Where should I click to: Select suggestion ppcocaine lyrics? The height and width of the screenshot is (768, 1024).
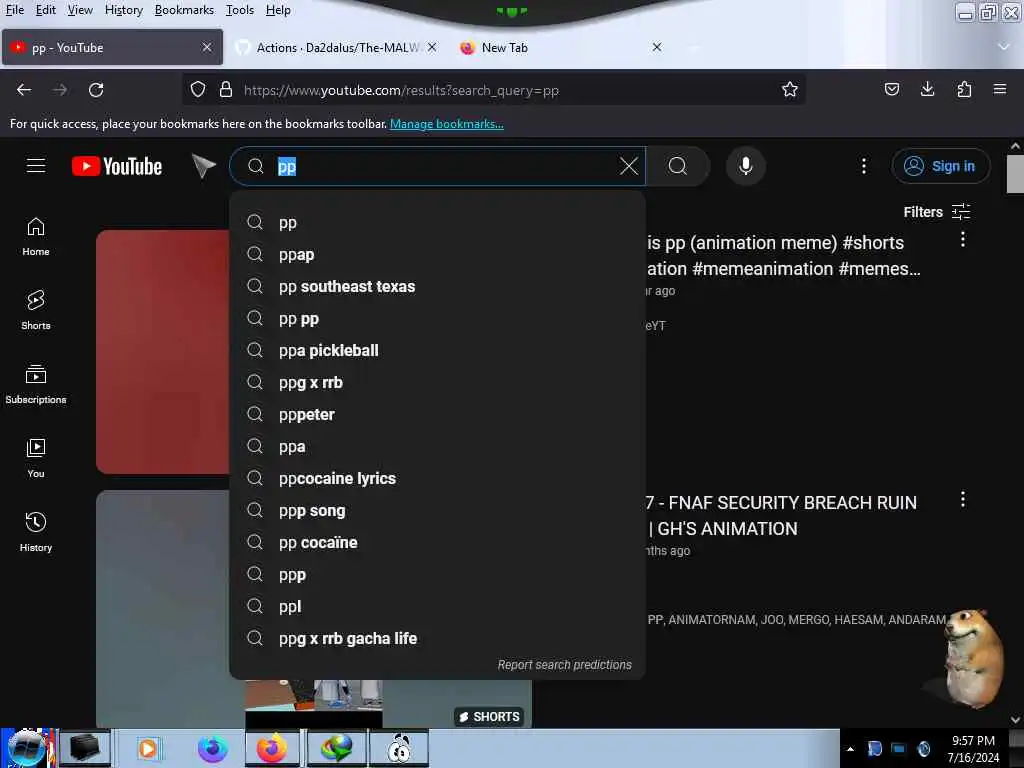click(438, 479)
